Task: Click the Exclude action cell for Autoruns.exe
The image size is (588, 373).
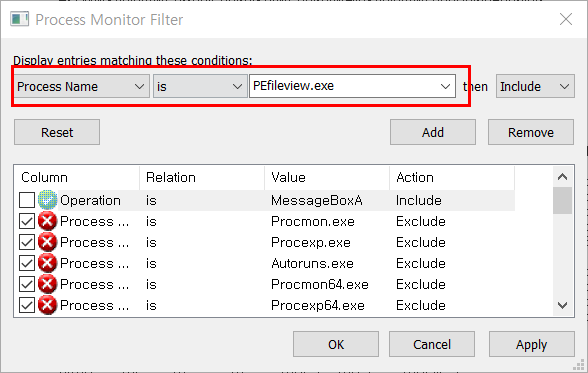Action: [x=421, y=264]
